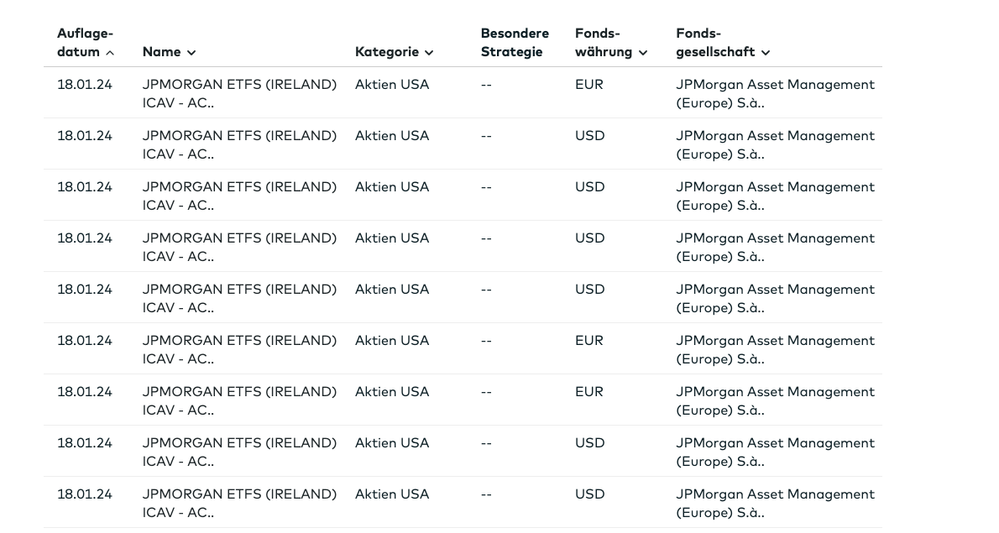Click chevron beside Kategorie header

(x=429, y=53)
